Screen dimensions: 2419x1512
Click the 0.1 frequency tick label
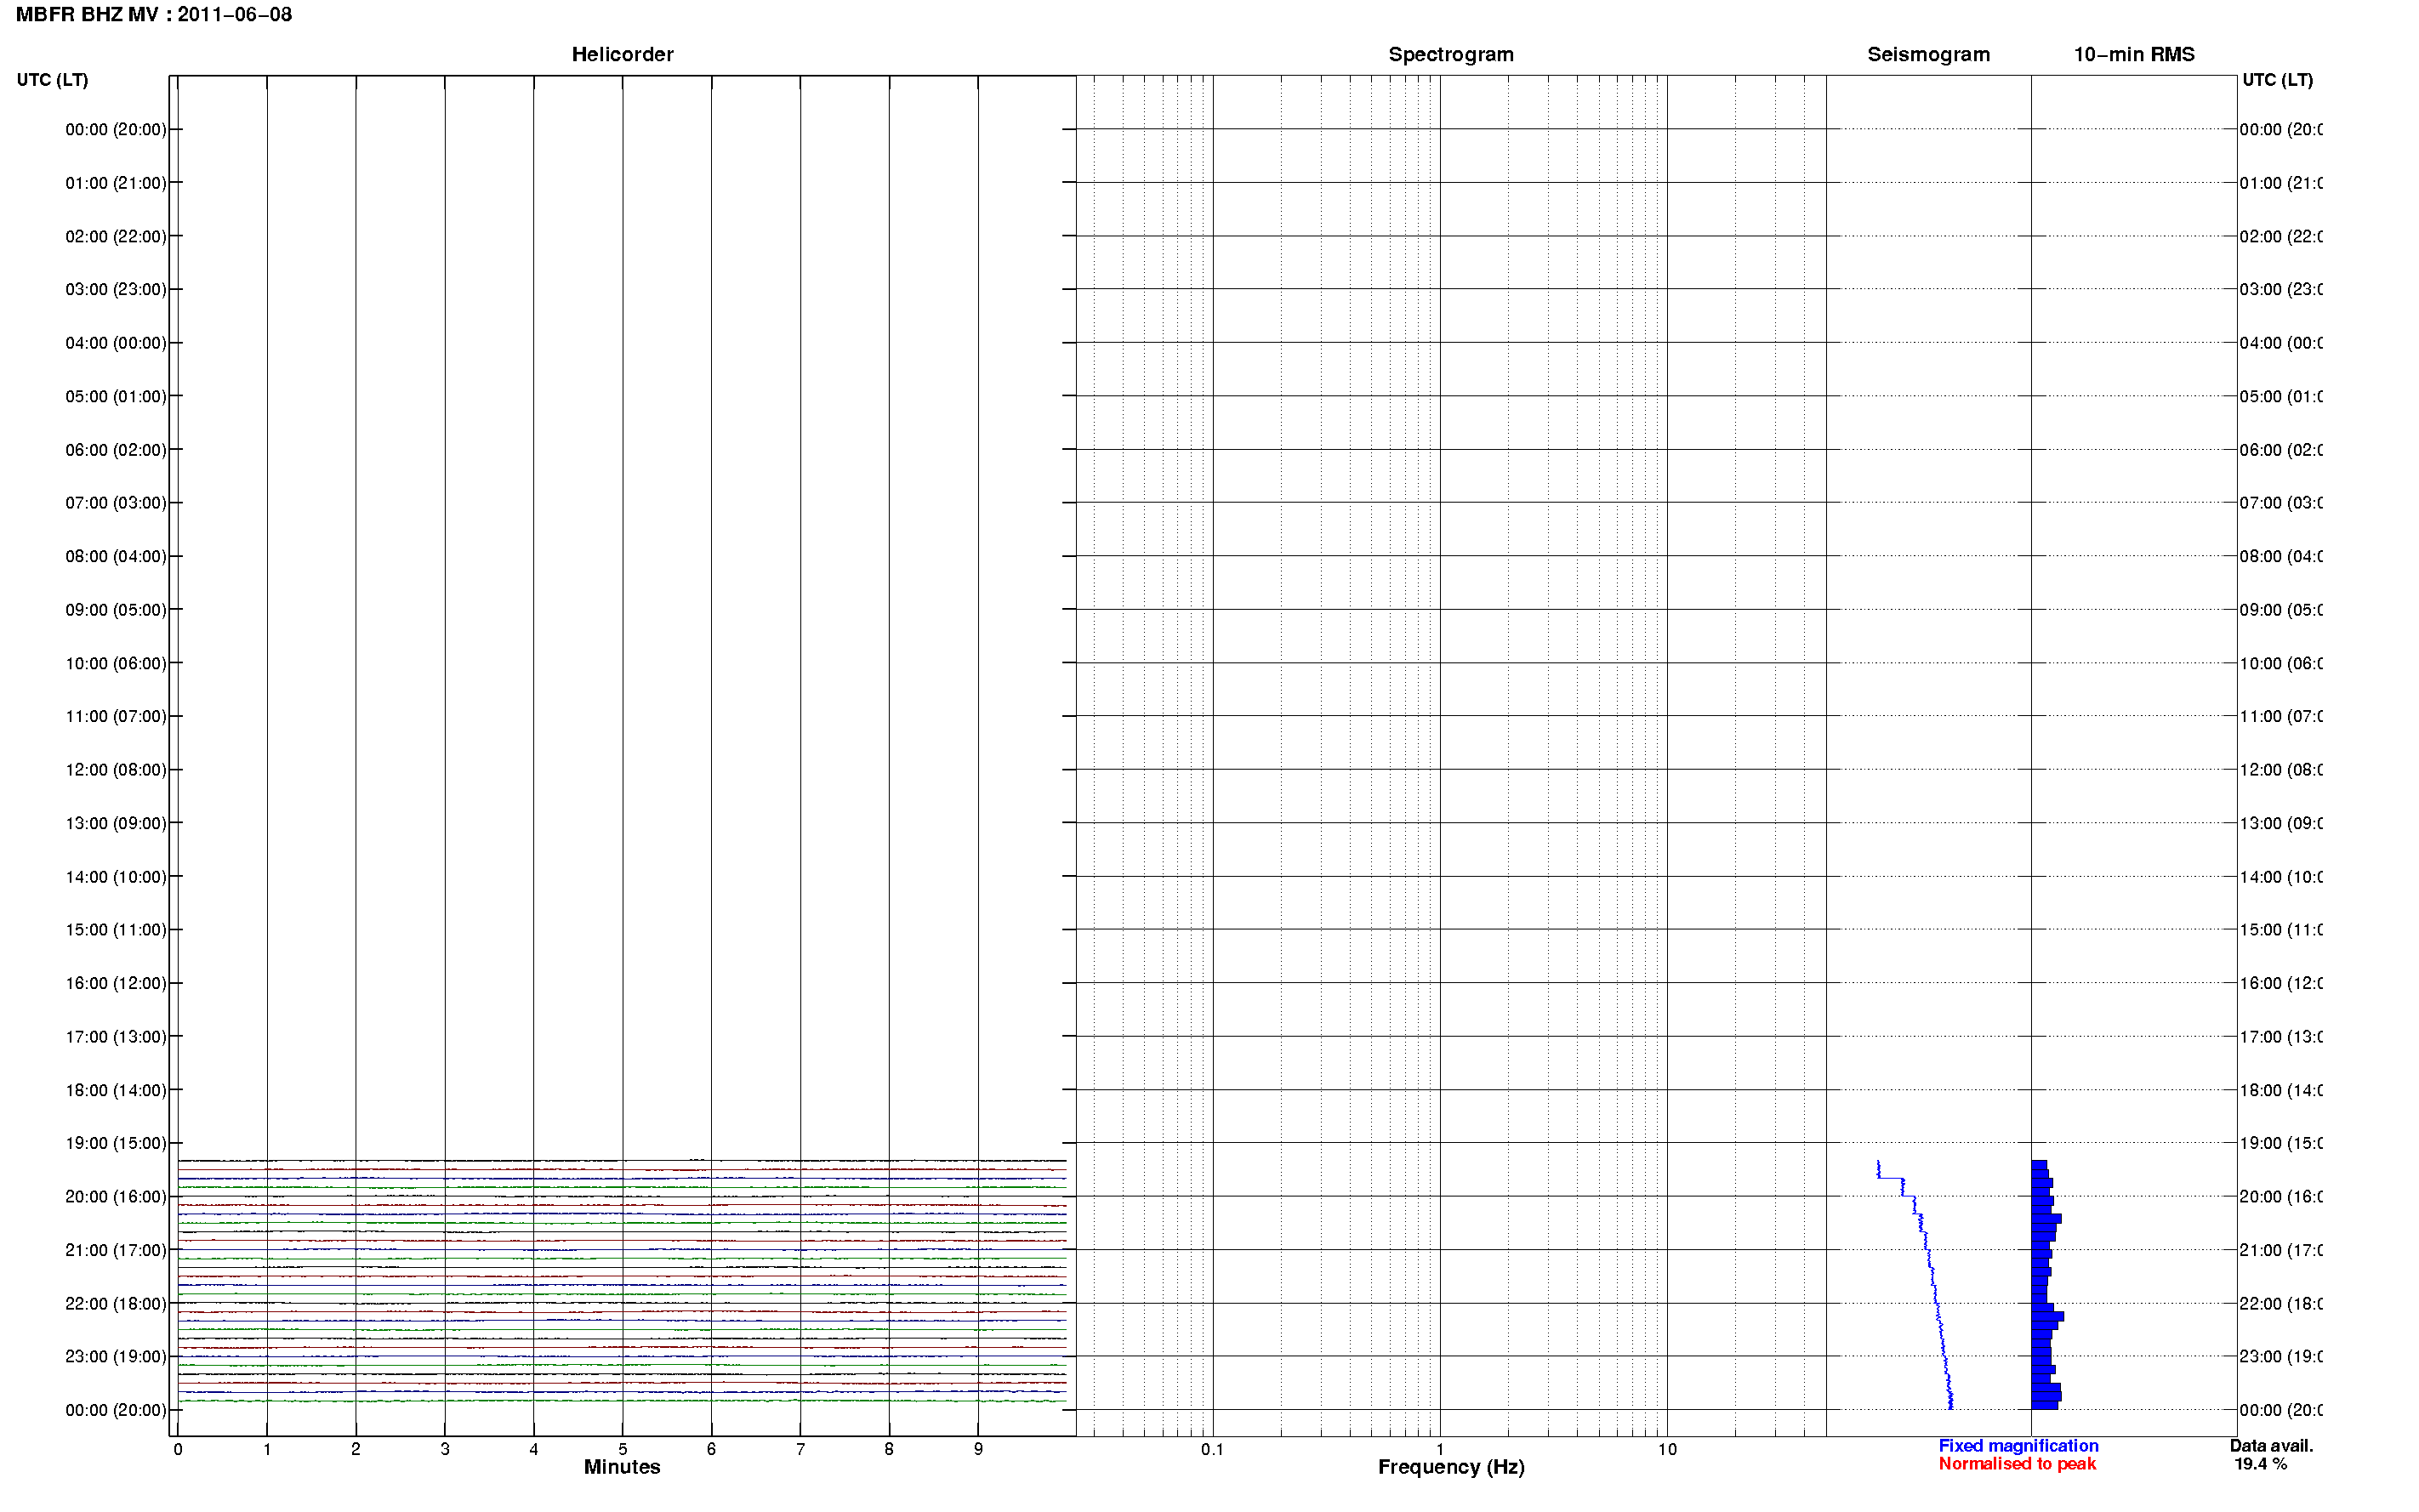tap(1212, 1450)
